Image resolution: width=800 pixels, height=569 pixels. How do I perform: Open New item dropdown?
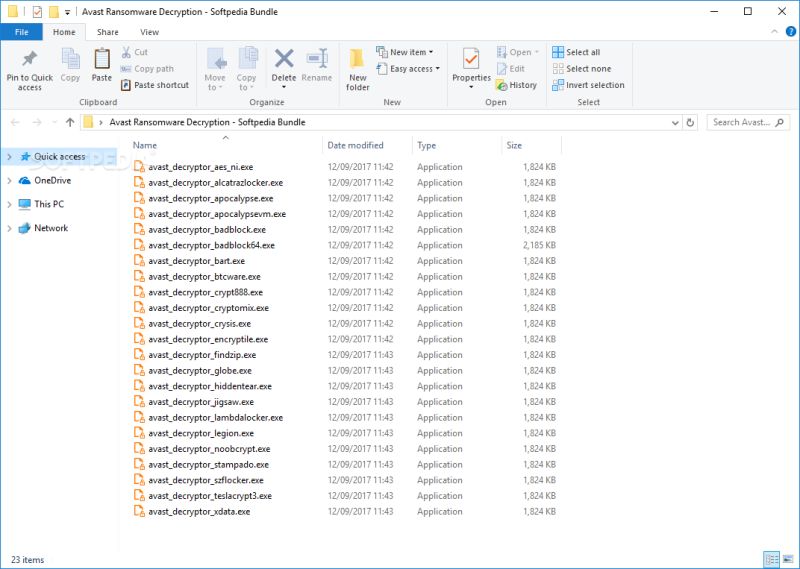[405, 52]
